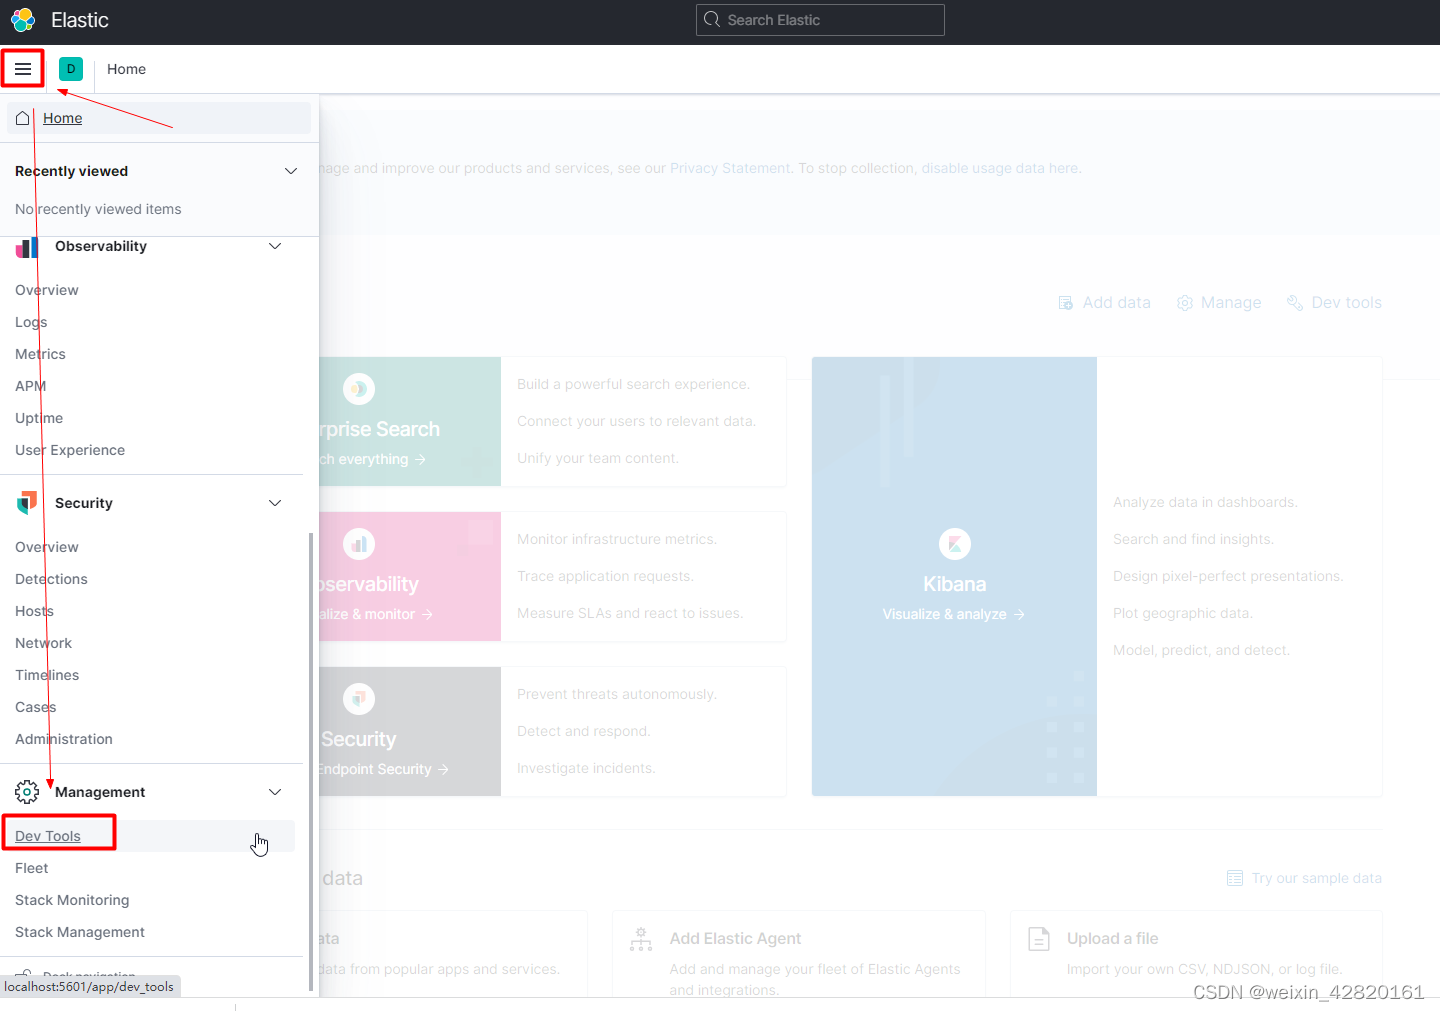Click the Manage gear icon
Viewport: 1440px width, 1011px height.
coord(1185,302)
